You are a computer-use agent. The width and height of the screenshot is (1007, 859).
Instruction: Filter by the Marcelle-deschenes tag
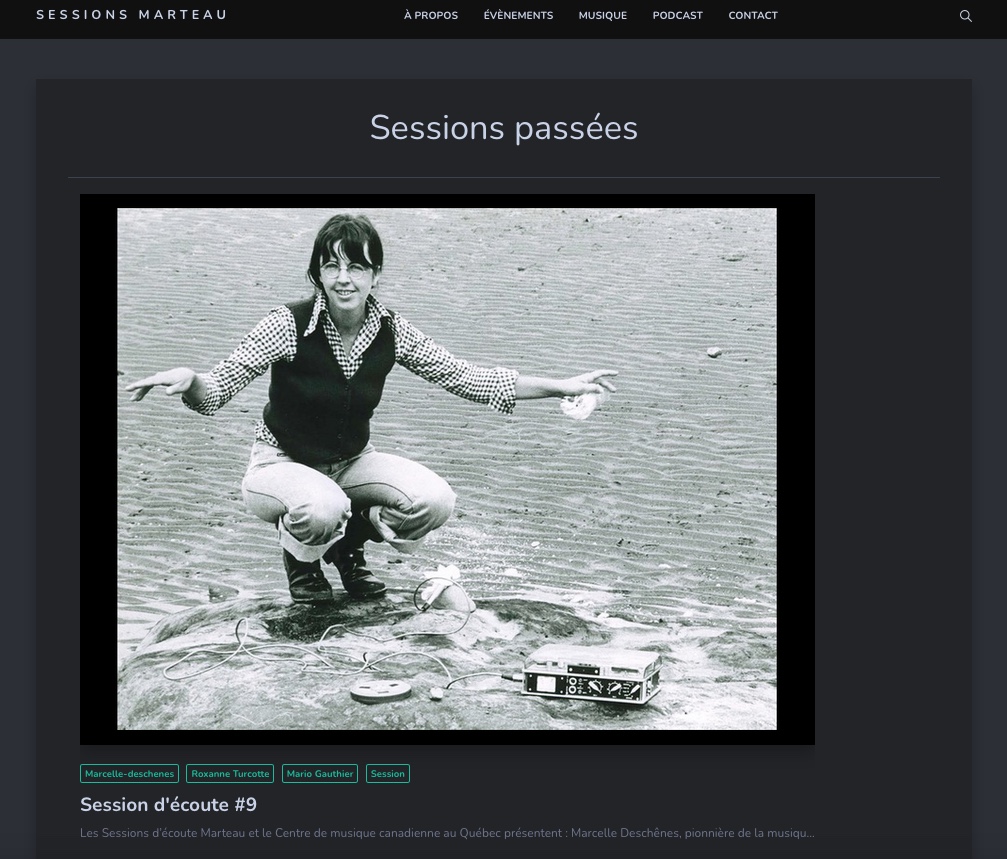coord(129,774)
